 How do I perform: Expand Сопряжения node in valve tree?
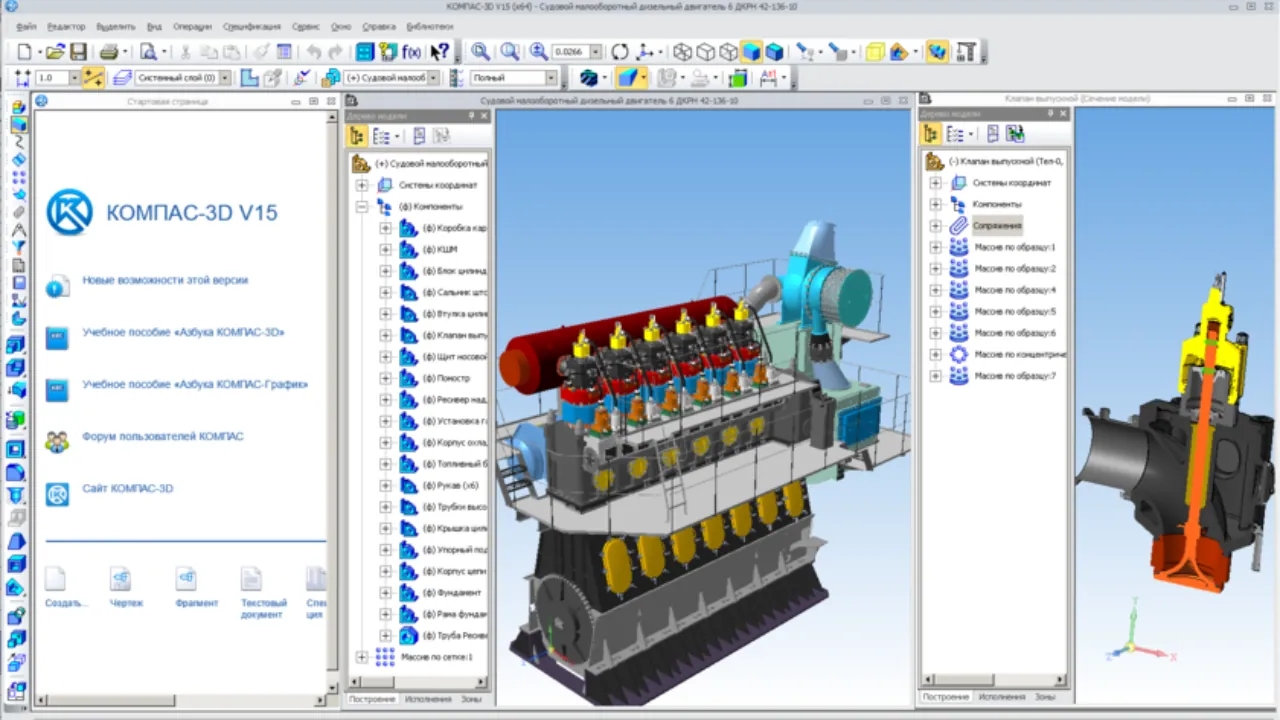point(935,226)
